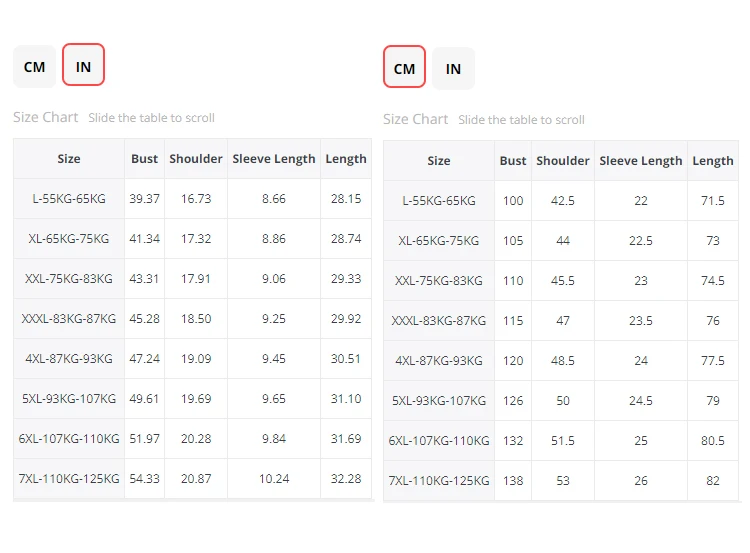Click length value 82

tap(713, 480)
